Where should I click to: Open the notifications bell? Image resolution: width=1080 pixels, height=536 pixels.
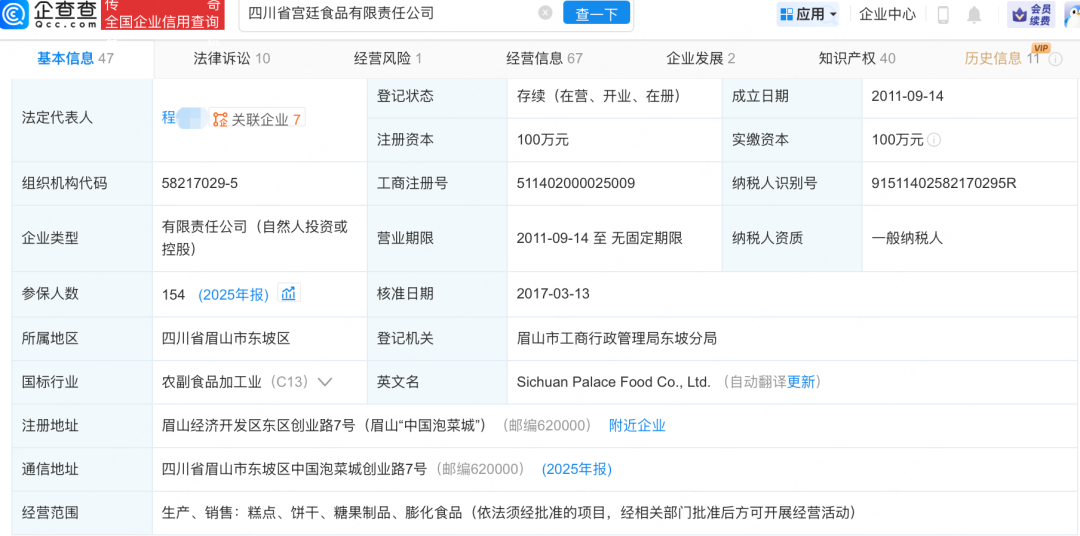(x=974, y=14)
